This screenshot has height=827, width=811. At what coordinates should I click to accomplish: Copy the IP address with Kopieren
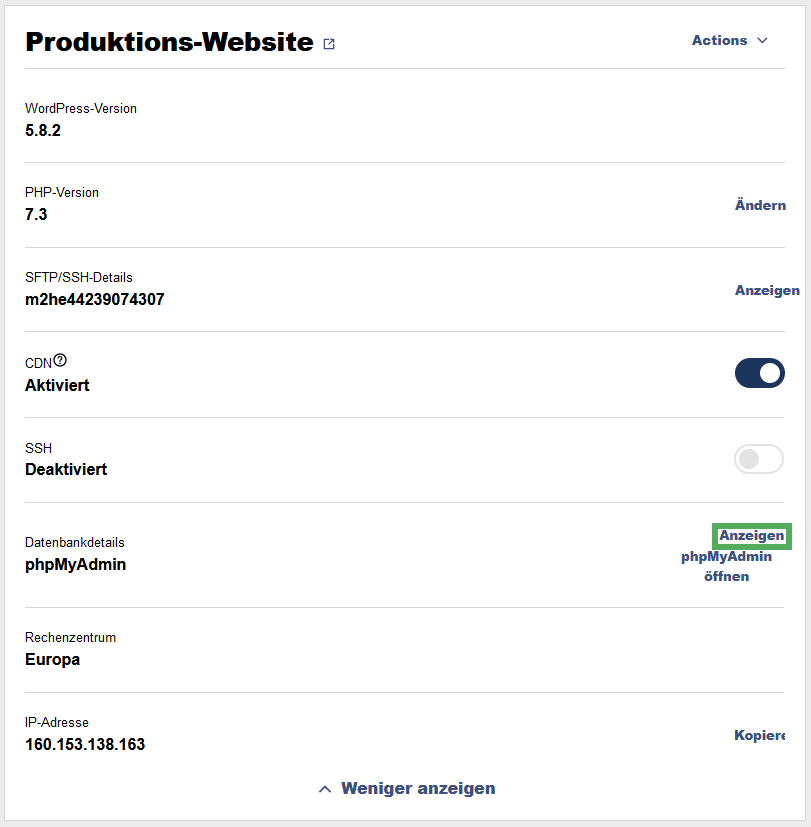[x=759, y=735]
